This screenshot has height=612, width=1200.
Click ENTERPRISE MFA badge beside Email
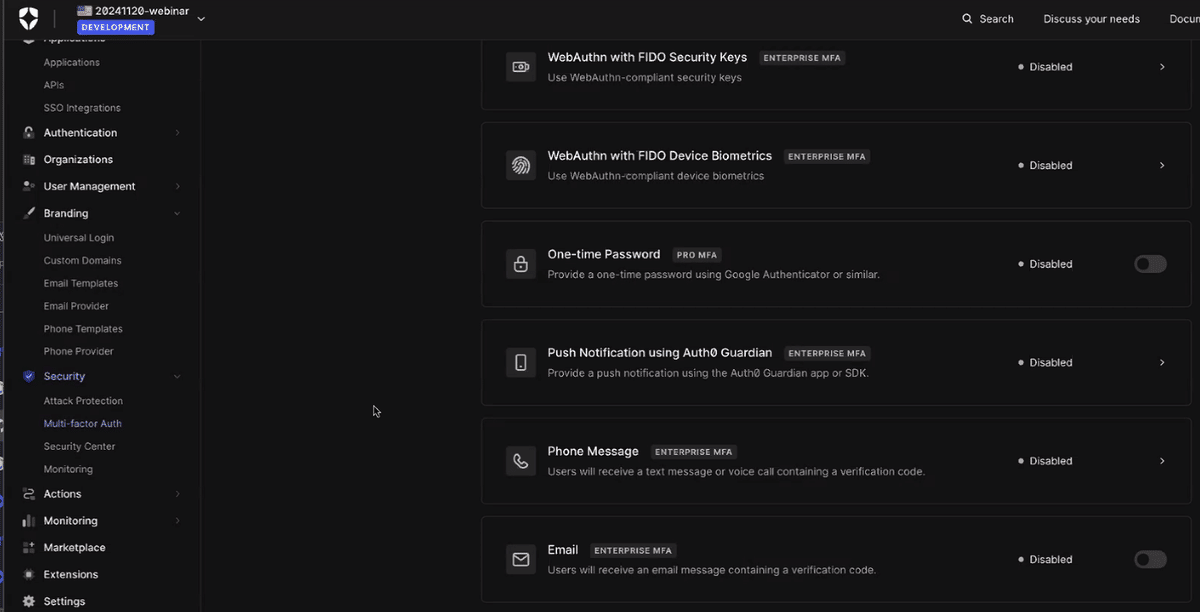pos(633,551)
